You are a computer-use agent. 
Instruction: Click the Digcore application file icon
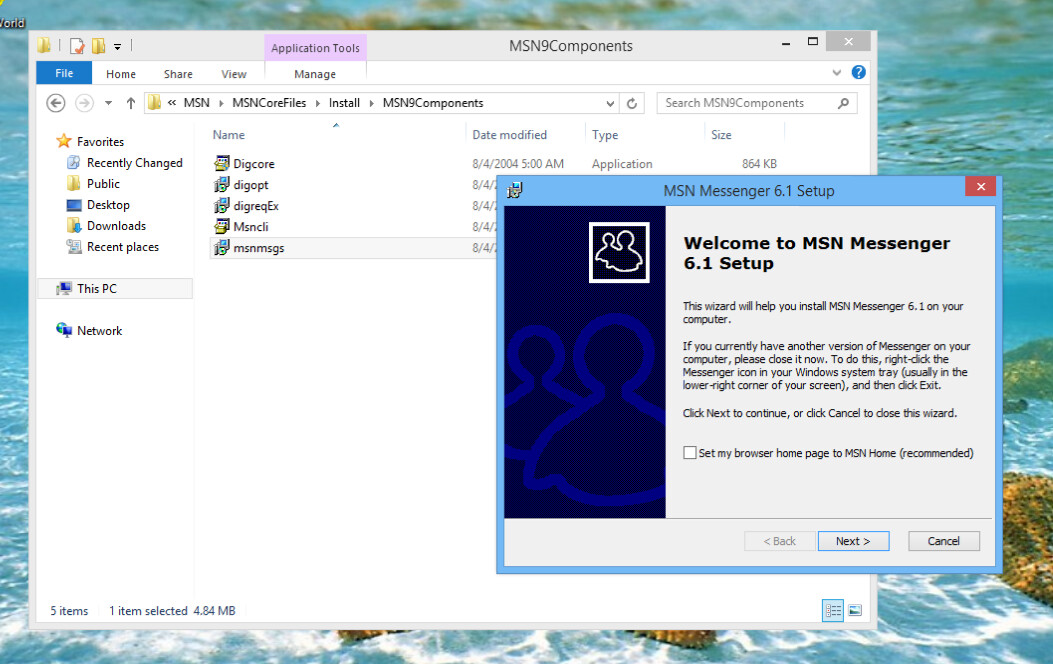(x=222, y=163)
